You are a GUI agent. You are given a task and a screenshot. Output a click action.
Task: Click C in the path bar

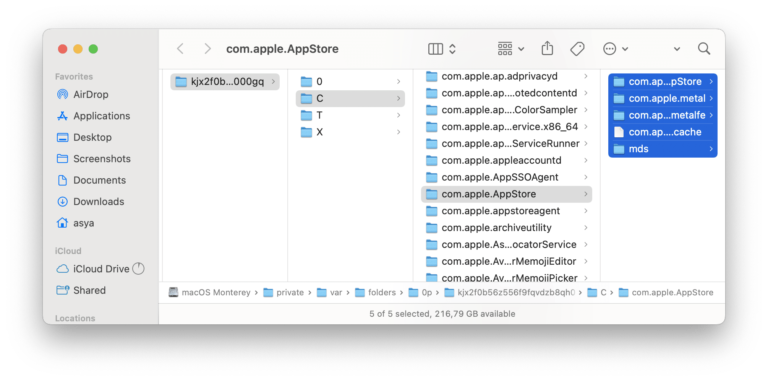pyautogui.click(x=597, y=292)
